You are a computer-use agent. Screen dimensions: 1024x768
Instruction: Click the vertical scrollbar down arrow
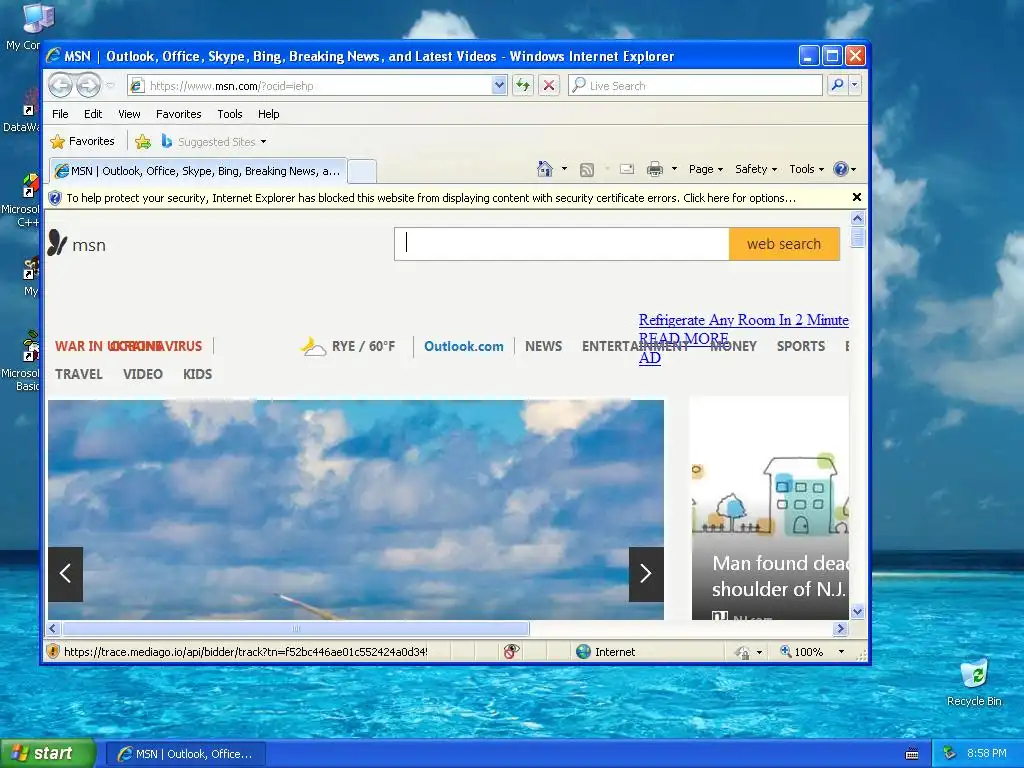tap(857, 612)
